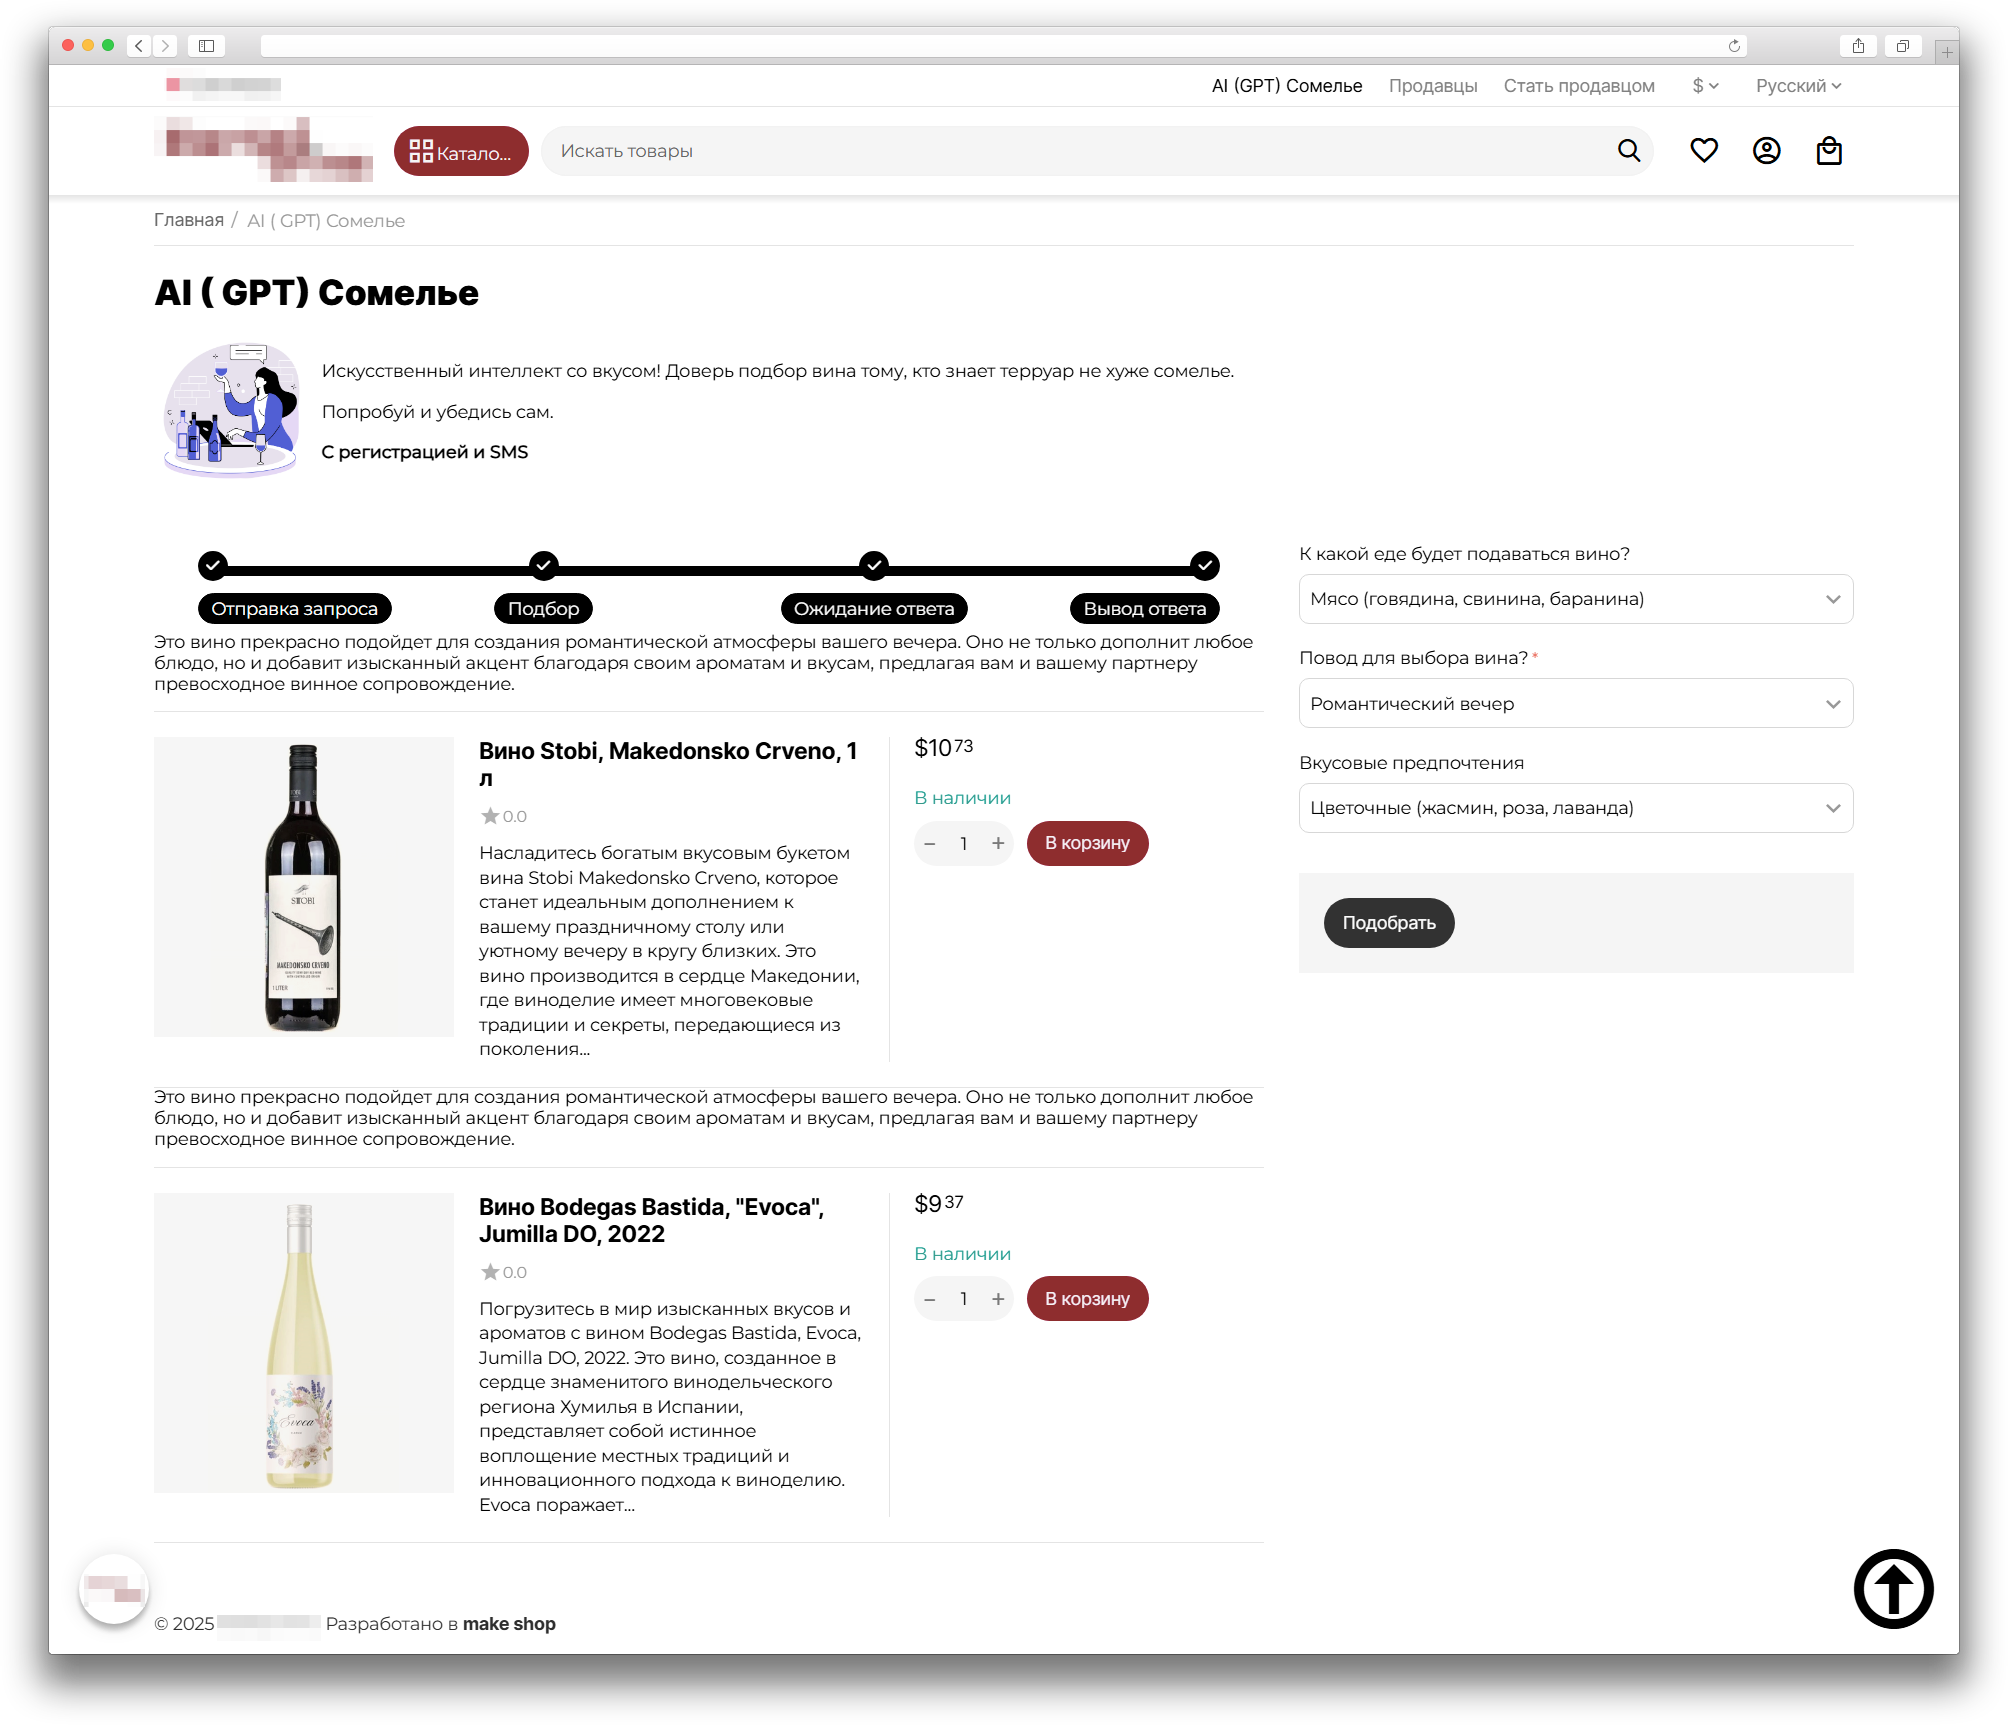Open the shopping bag cart icon
The height and width of the screenshot is (1725, 2008).
(1829, 151)
